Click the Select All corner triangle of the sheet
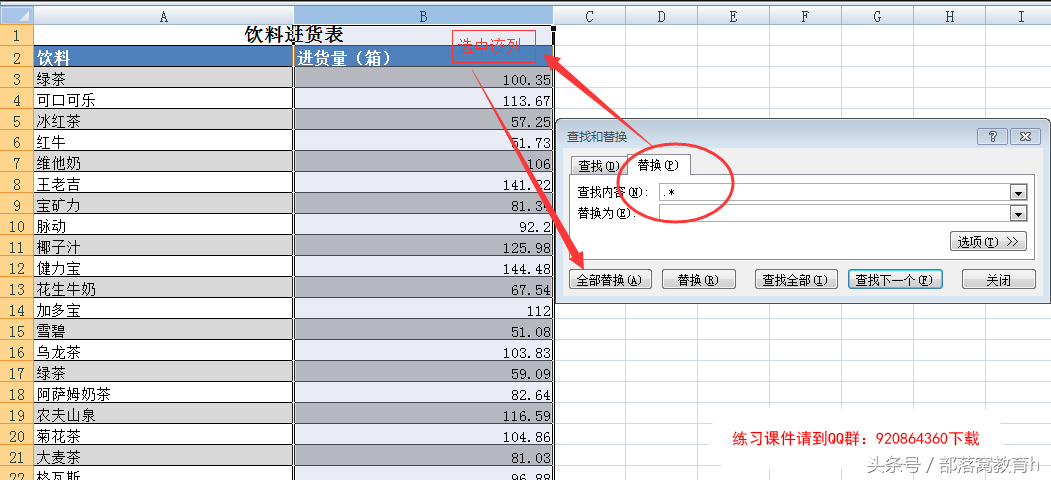 point(17,16)
